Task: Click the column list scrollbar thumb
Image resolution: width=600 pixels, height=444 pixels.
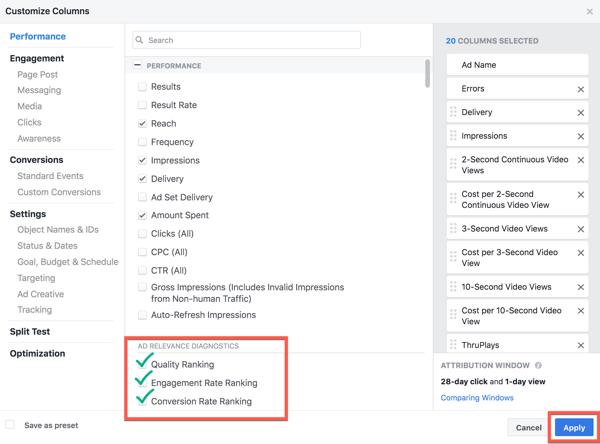Action: pos(427,73)
